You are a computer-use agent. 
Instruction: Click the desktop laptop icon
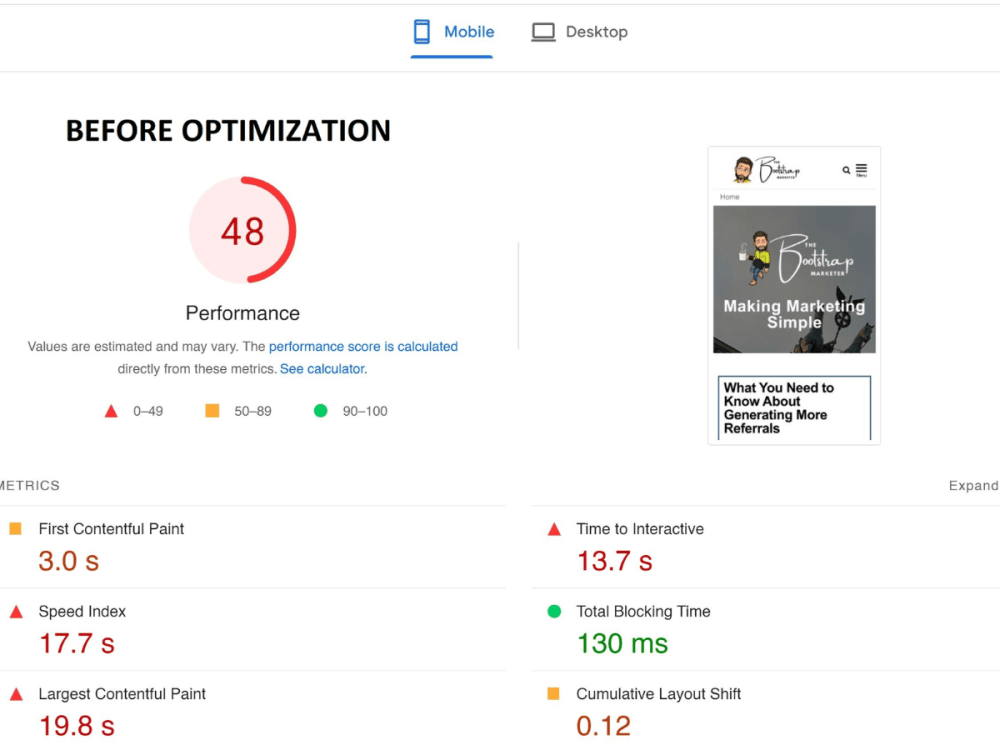coord(543,33)
